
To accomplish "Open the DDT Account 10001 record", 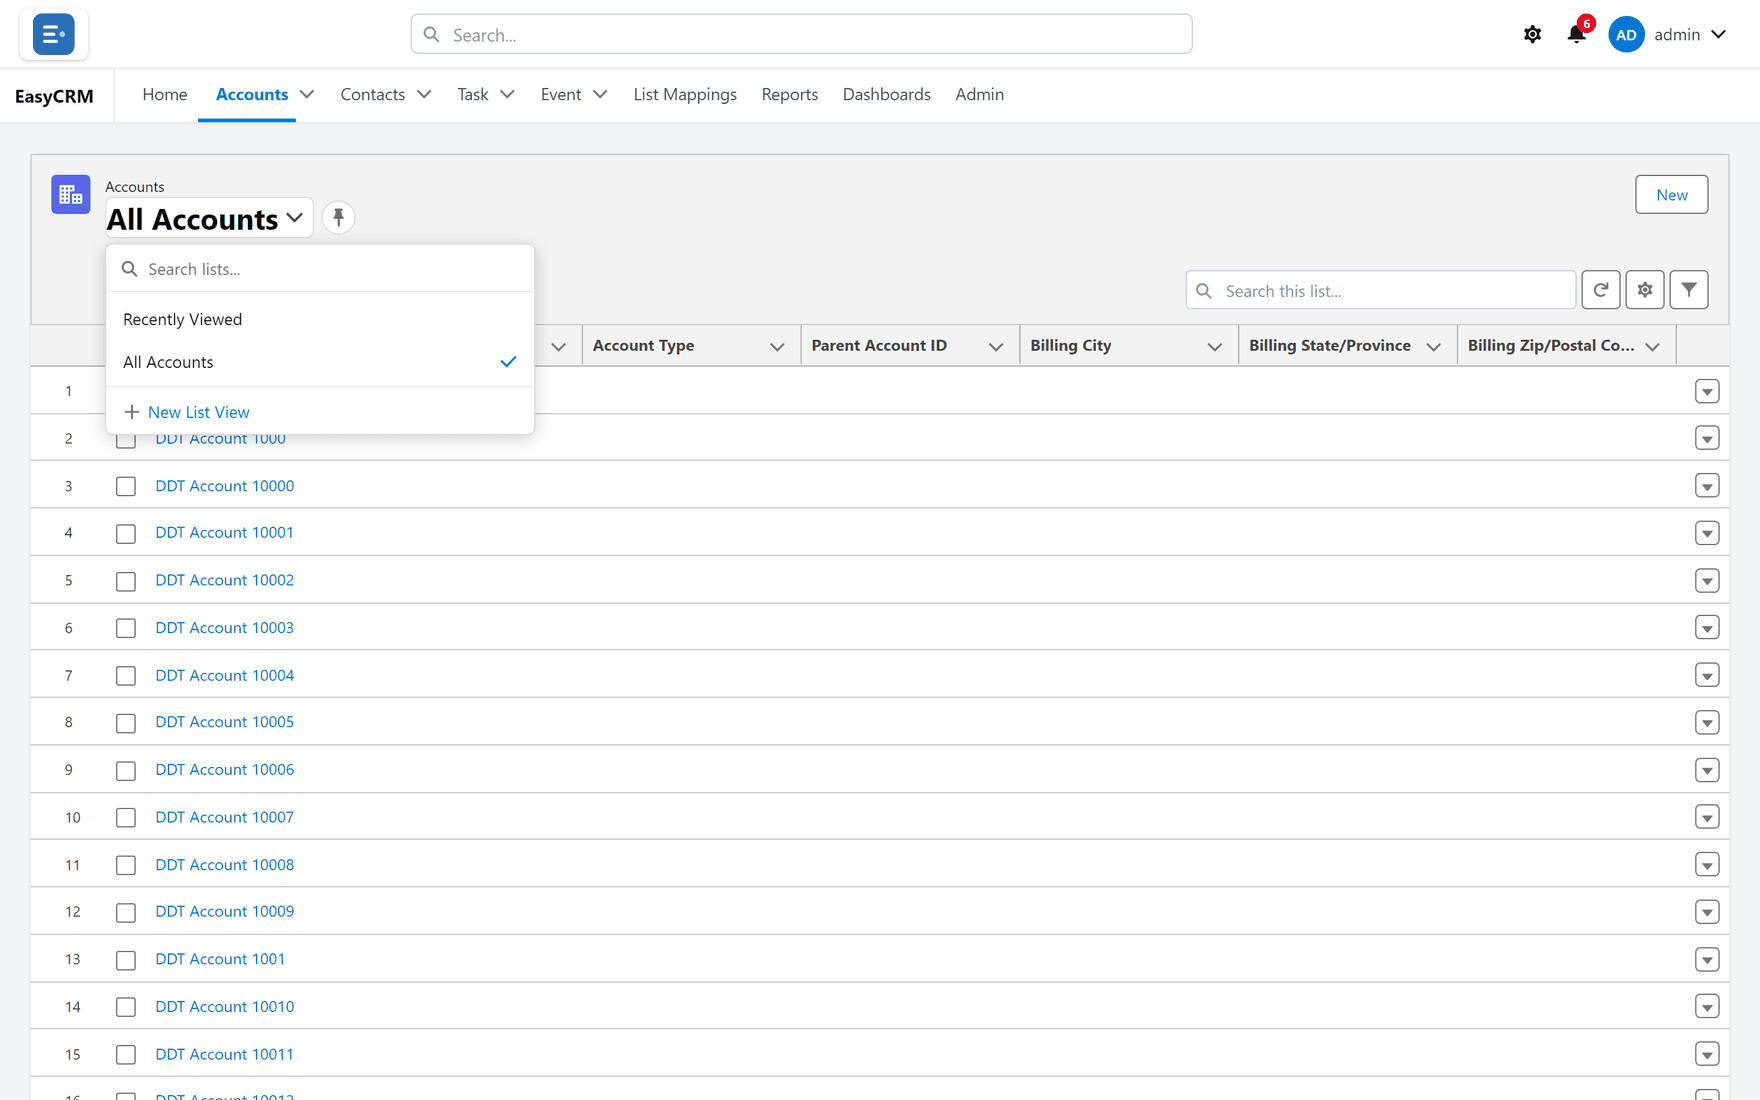I will (x=224, y=532).
